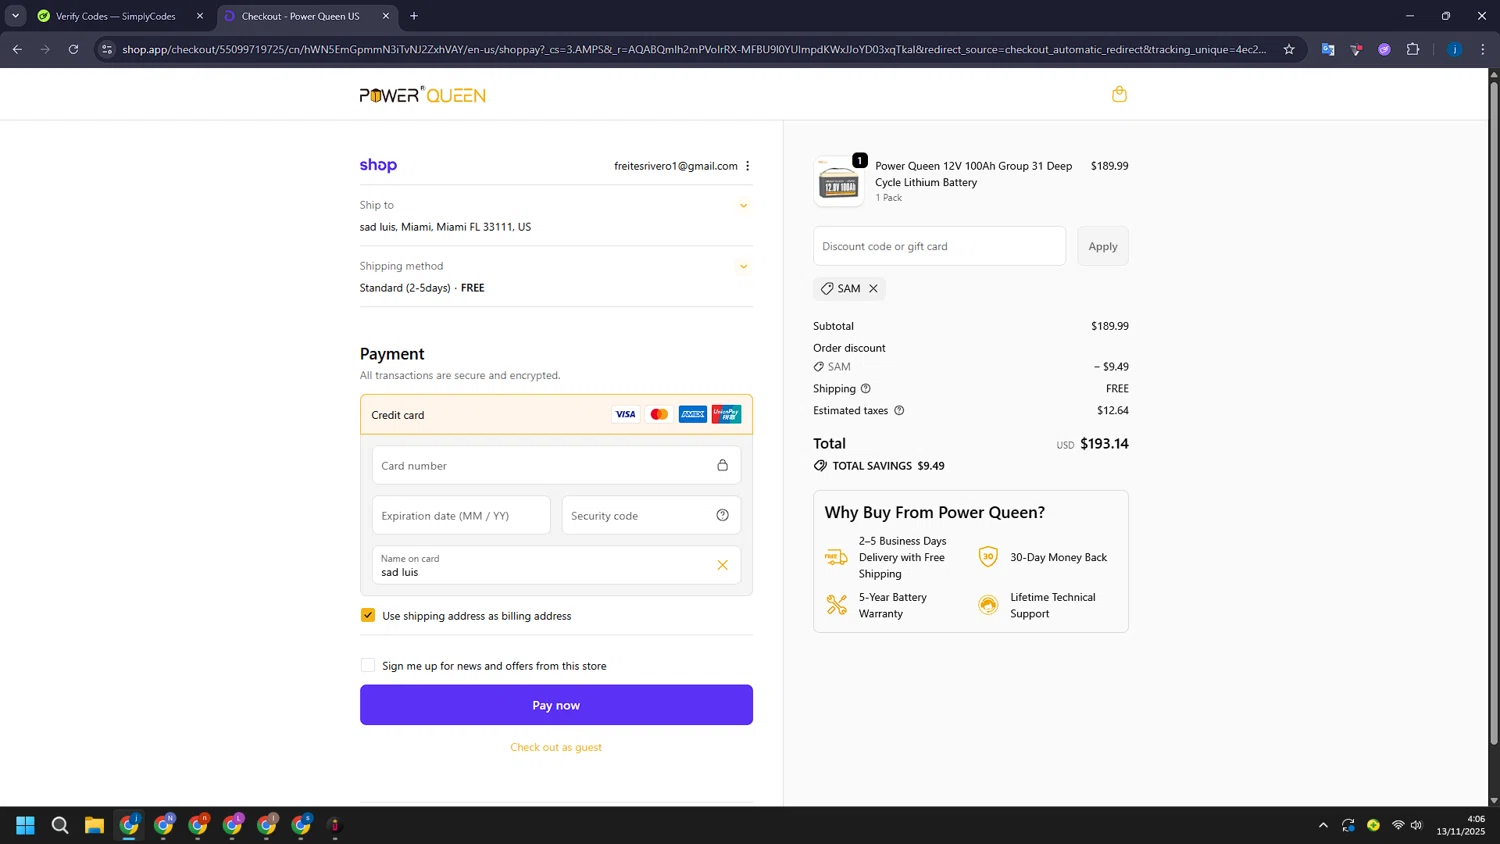Click the Mastercard logo
1500x844 pixels.
(x=659, y=414)
